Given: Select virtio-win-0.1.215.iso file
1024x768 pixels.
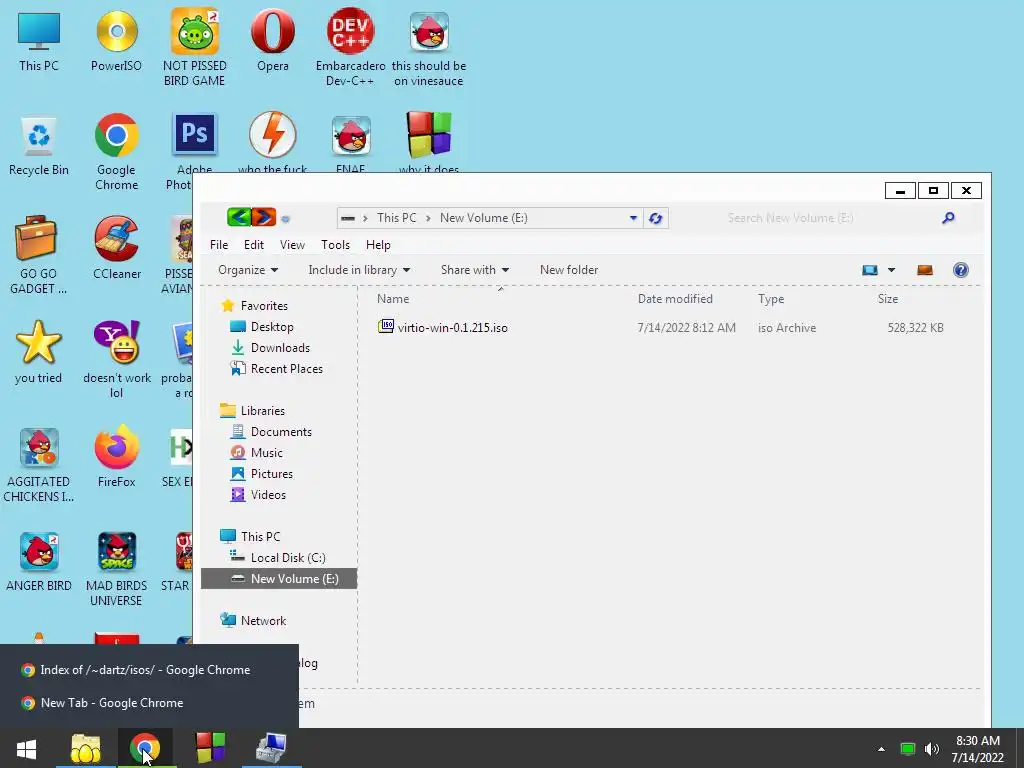Looking at the screenshot, I should (x=443, y=327).
